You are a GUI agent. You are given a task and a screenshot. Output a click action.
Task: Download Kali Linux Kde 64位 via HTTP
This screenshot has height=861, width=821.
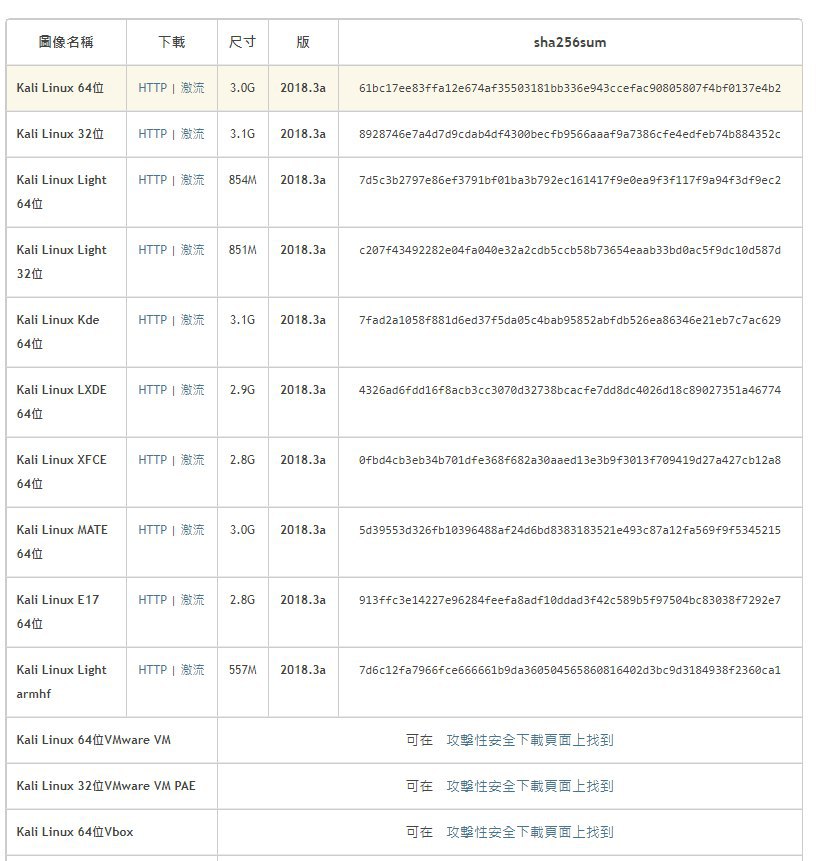(x=152, y=320)
